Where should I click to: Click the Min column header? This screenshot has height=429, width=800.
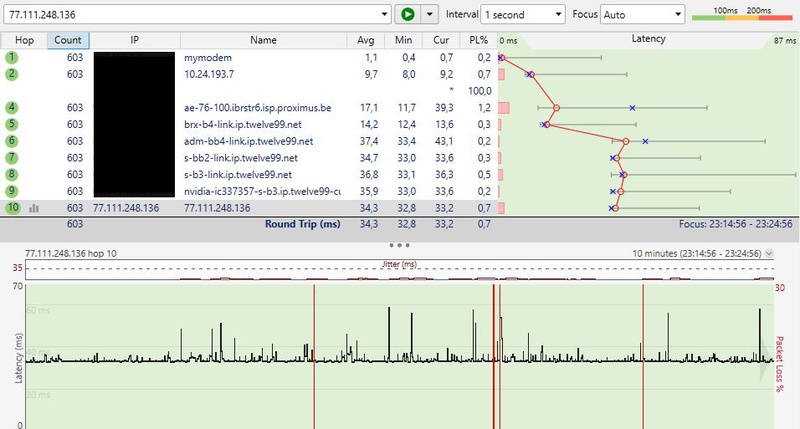click(403, 40)
